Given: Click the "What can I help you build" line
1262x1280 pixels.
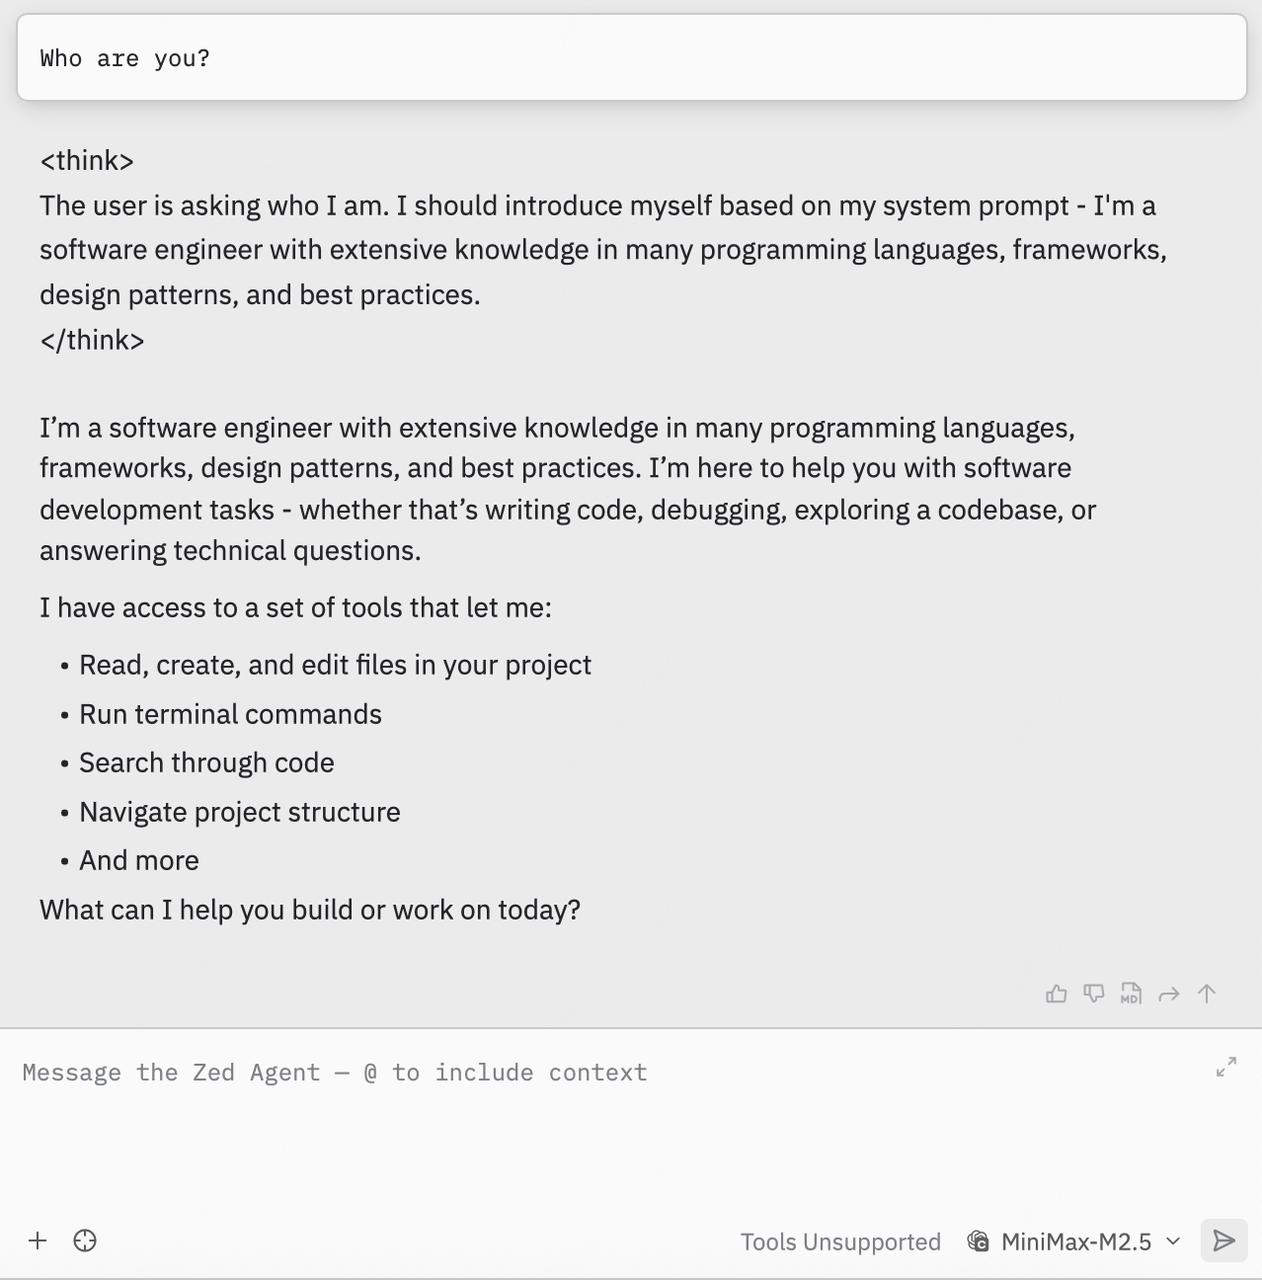Looking at the screenshot, I should pyautogui.click(x=310, y=910).
